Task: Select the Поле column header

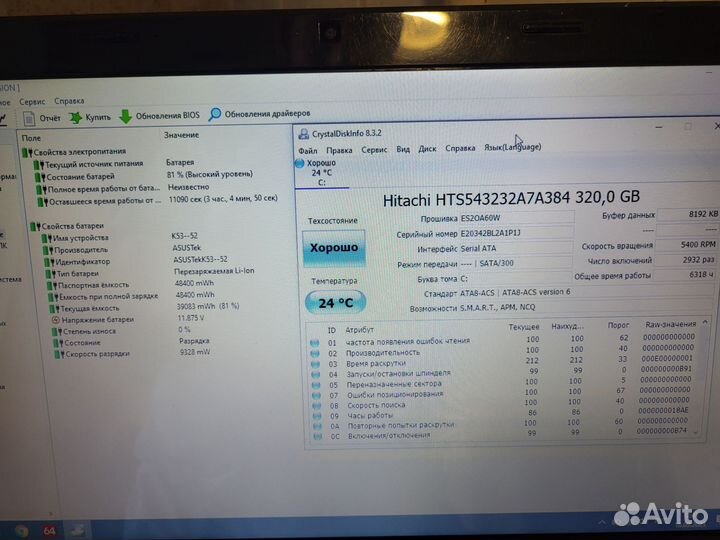Action: 31,138
